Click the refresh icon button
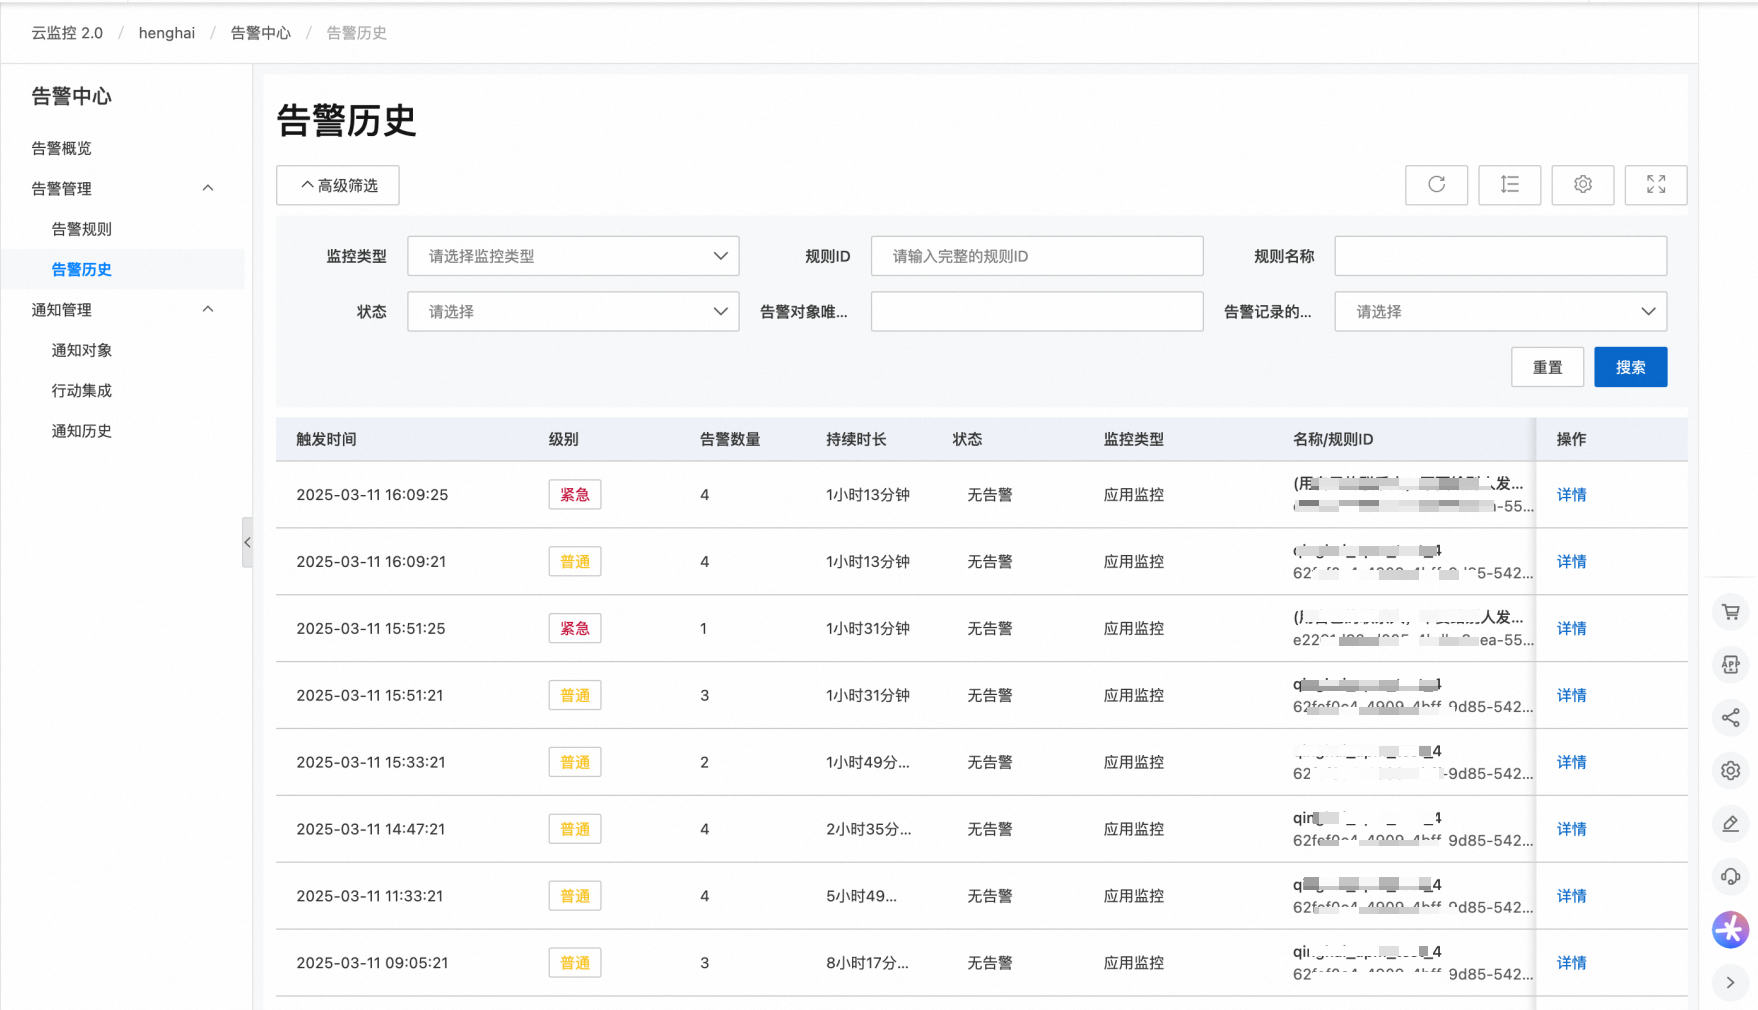The height and width of the screenshot is (1010, 1758). pos(1436,185)
